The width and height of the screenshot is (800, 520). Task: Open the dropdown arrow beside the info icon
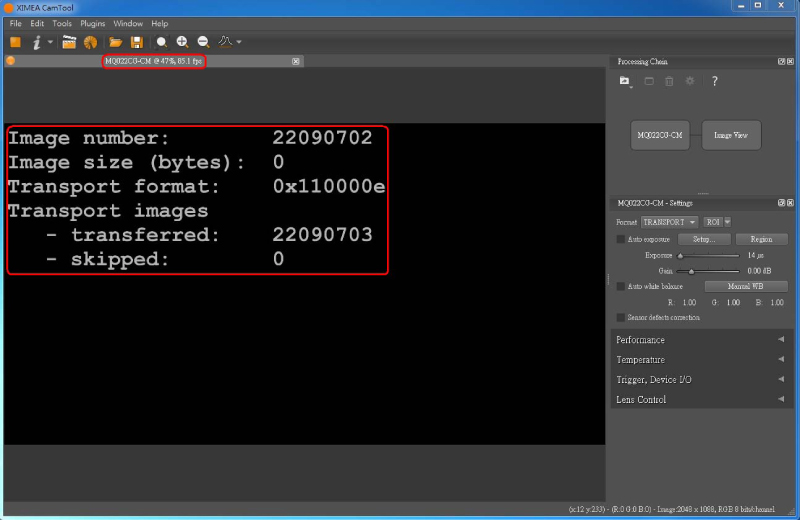pyautogui.click(x=50, y=42)
